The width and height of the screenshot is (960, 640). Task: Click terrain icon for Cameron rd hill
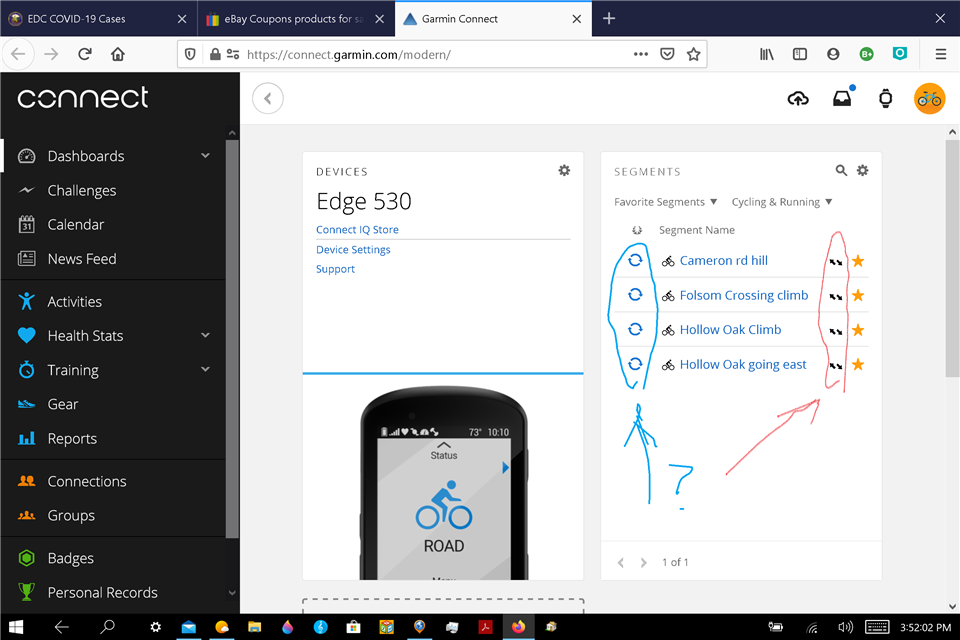[x=835, y=262]
